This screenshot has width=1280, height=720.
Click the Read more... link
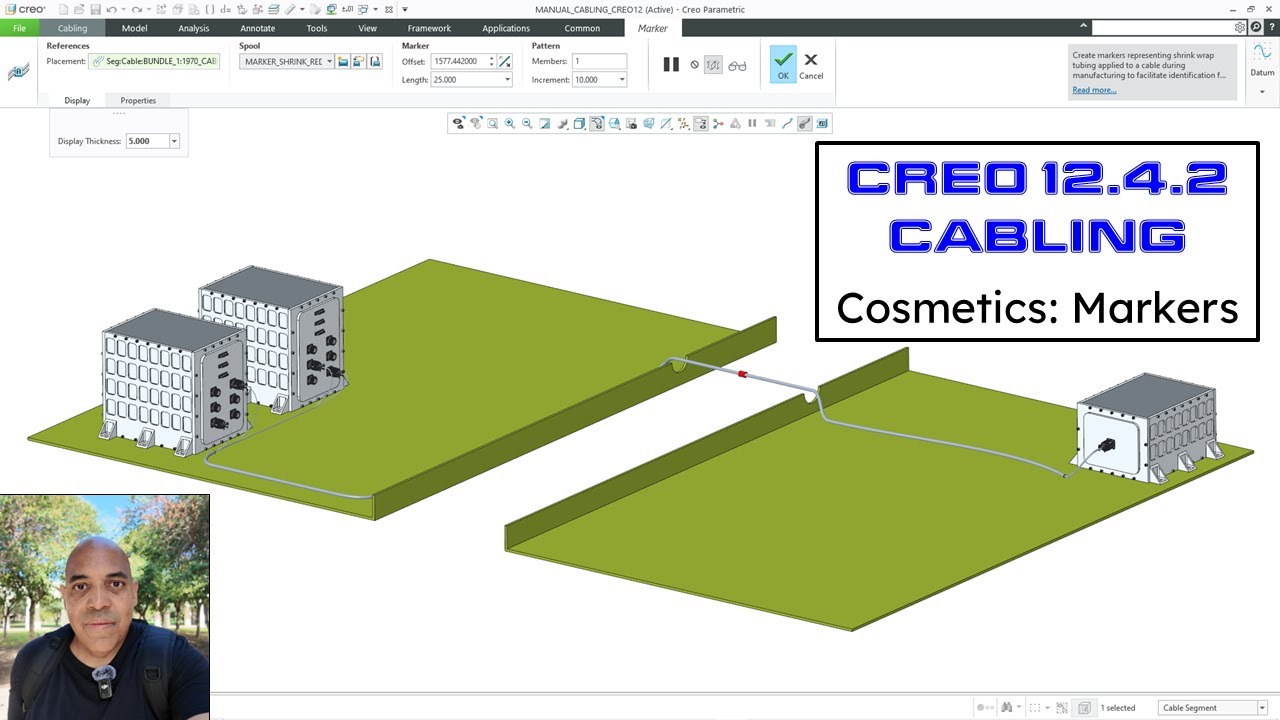[x=1094, y=90]
